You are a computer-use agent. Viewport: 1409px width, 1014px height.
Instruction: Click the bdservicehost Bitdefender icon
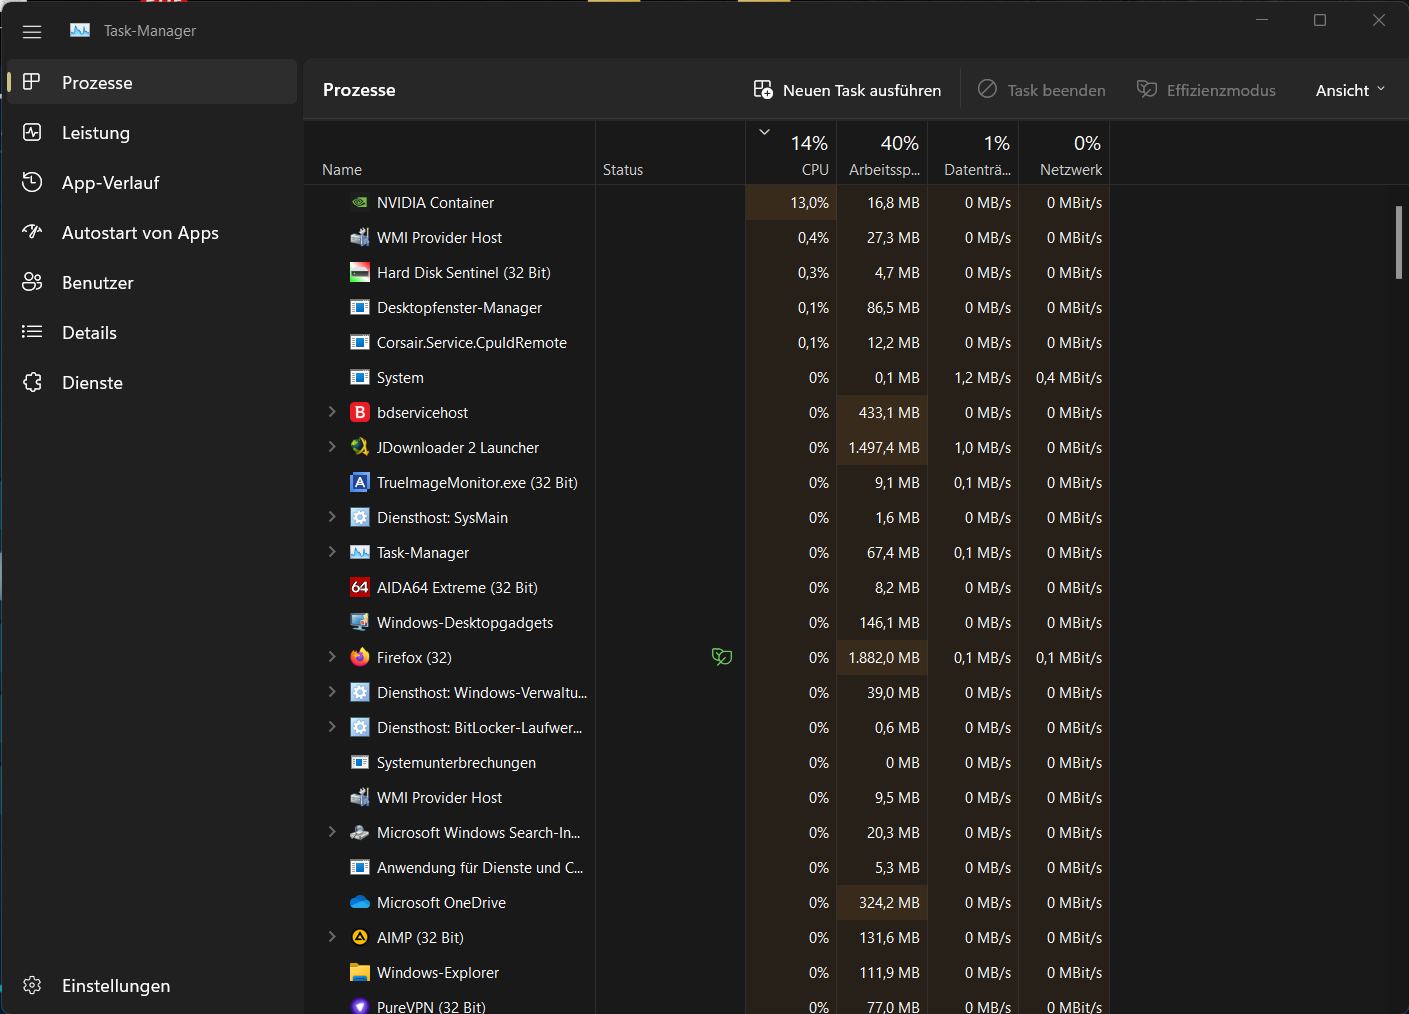(360, 412)
